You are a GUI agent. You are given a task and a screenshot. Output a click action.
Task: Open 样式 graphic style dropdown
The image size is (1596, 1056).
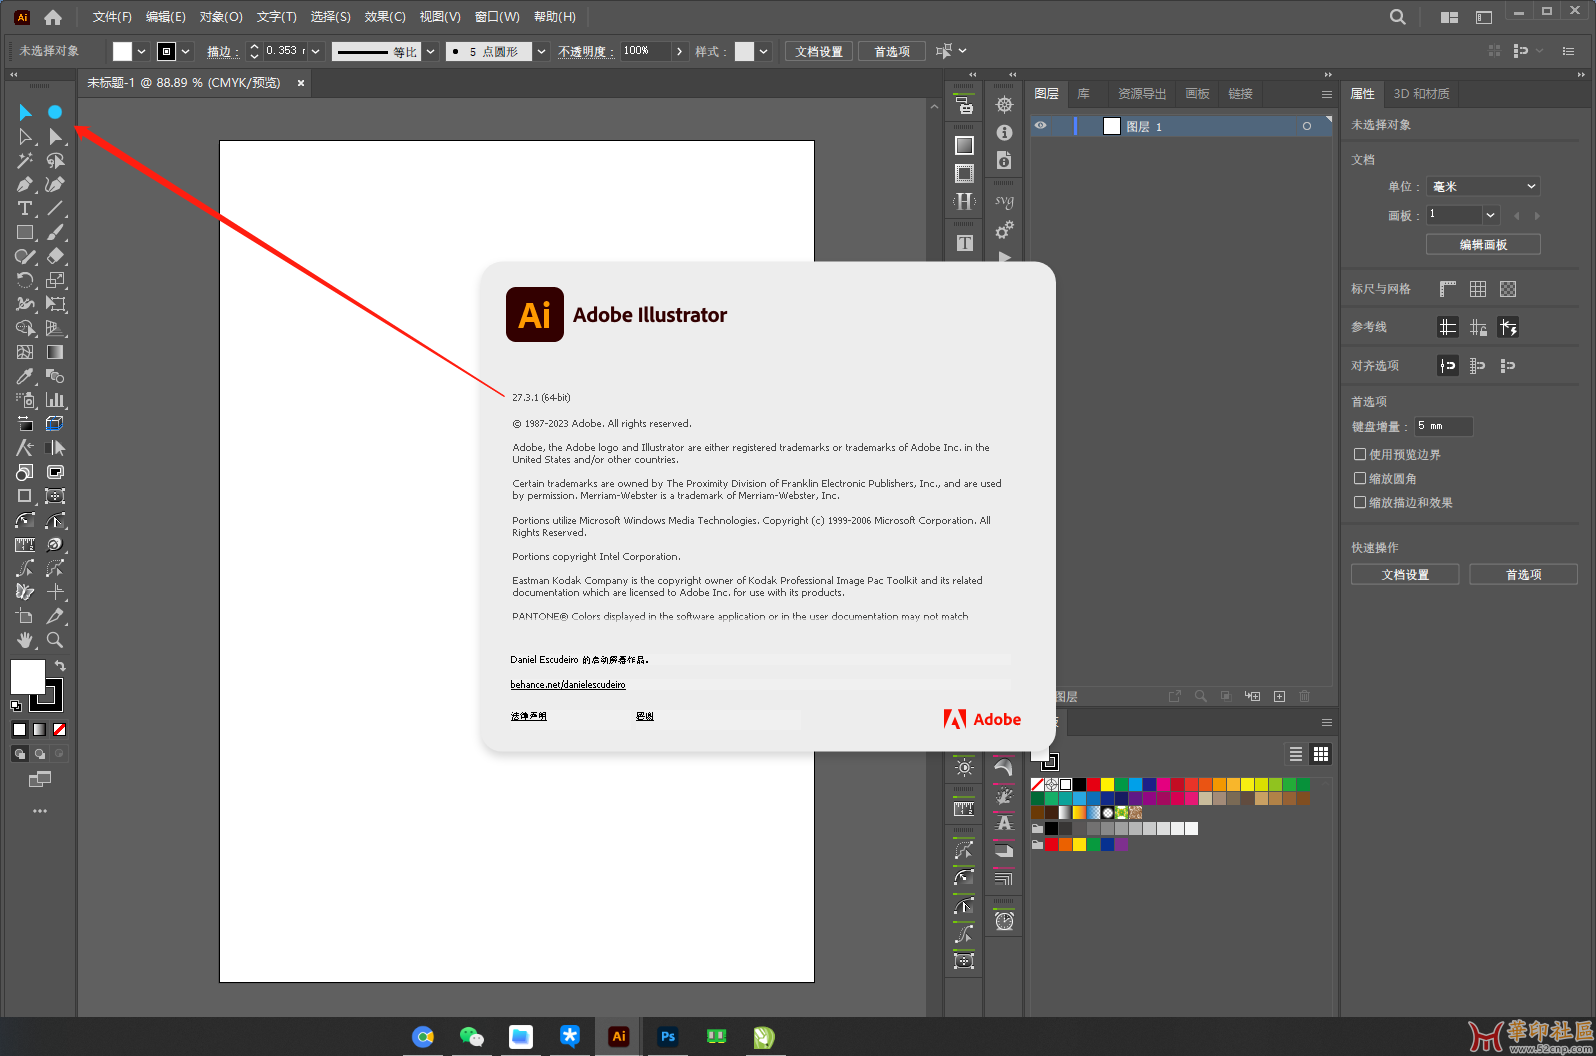(764, 51)
